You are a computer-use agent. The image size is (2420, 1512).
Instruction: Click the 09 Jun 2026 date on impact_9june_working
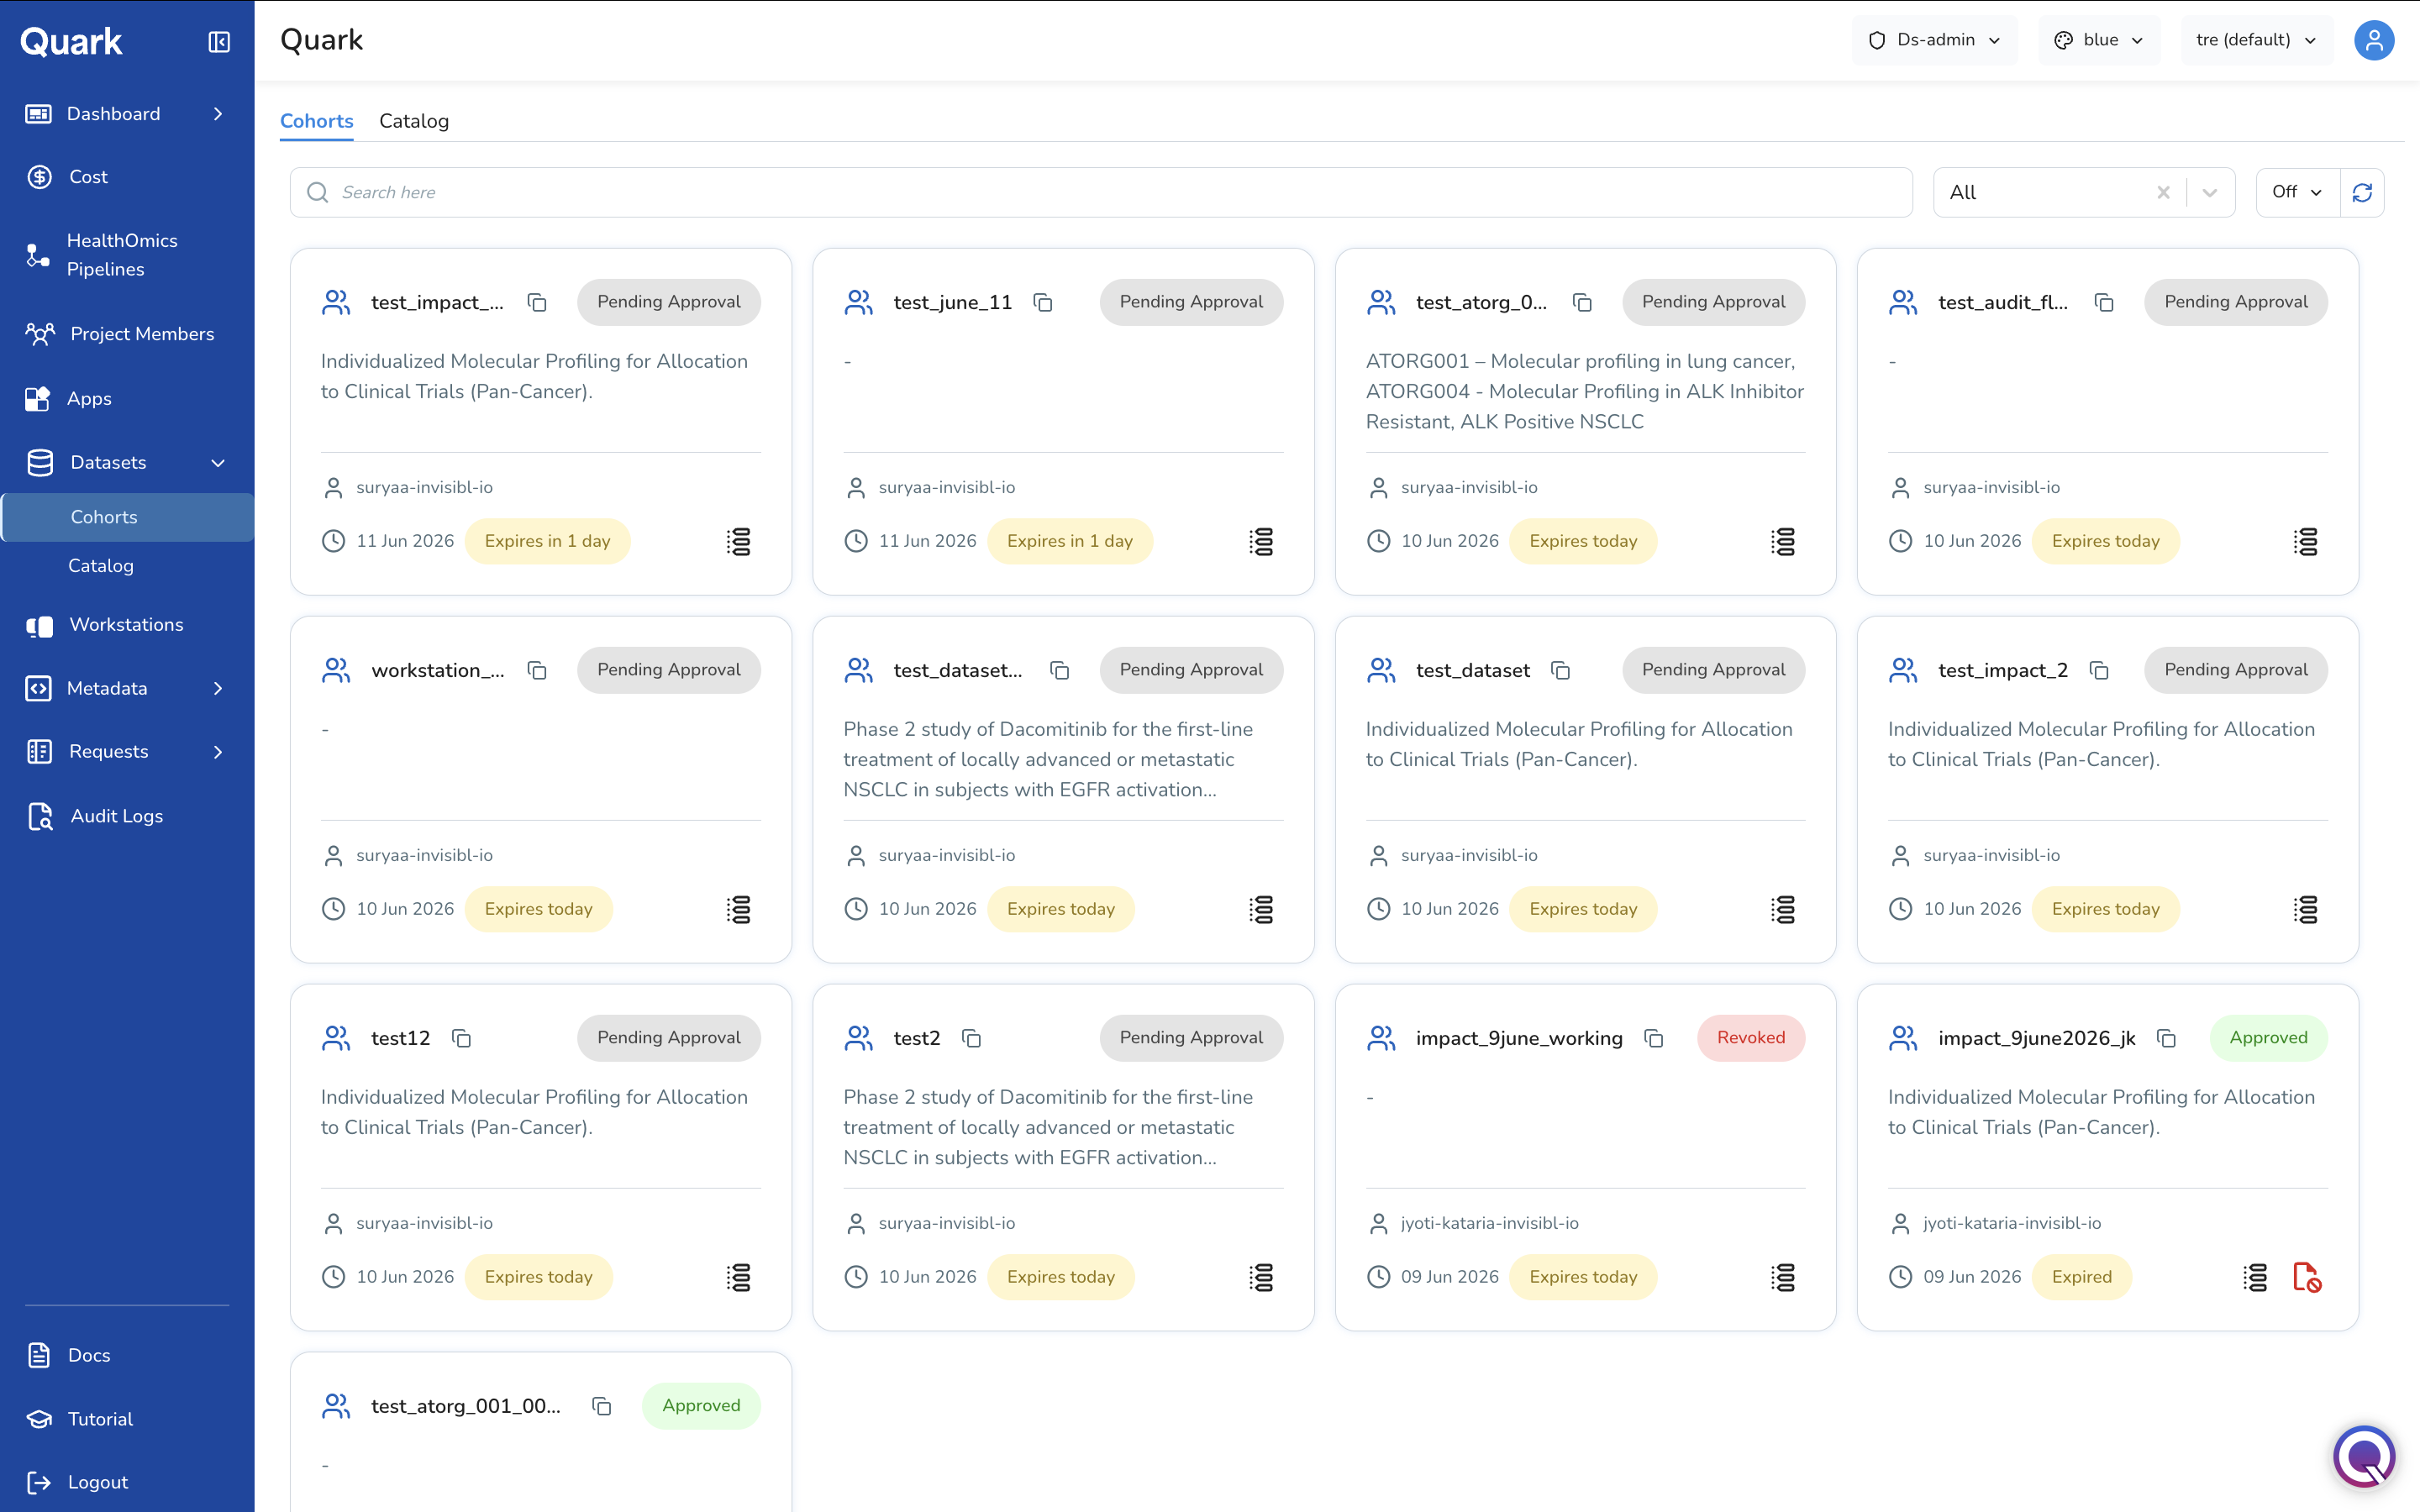click(x=1449, y=1277)
